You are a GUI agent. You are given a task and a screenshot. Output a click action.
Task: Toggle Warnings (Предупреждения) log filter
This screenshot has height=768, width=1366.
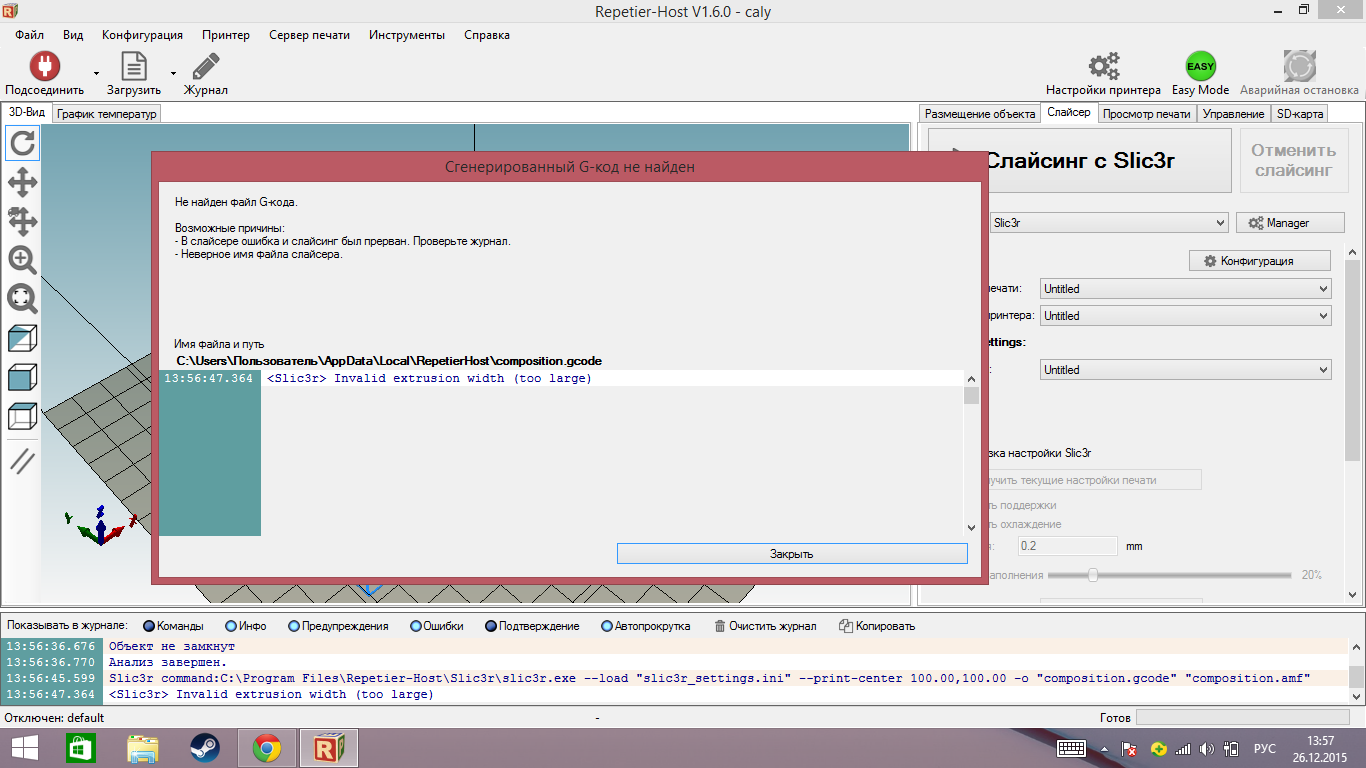pos(338,626)
